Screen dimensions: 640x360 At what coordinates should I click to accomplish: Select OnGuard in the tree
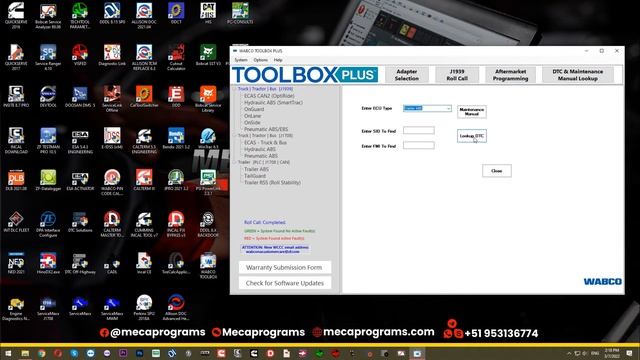tap(254, 109)
